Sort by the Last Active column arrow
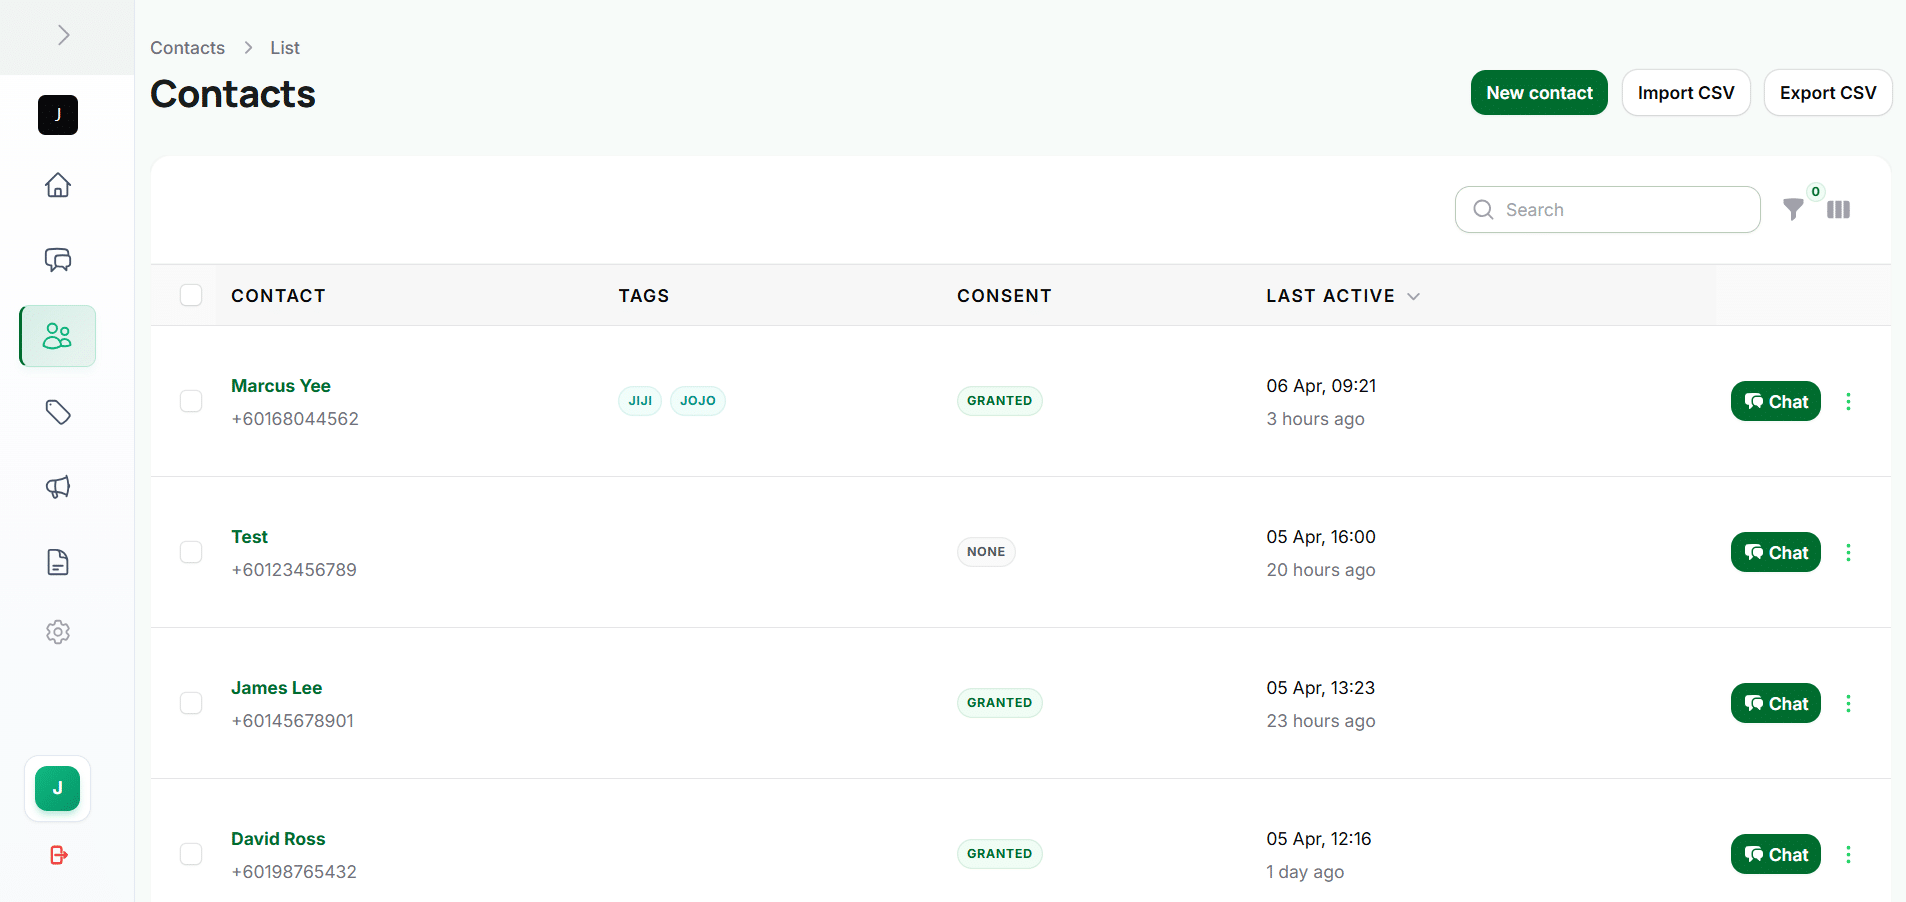Image resolution: width=1906 pixels, height=902 pixels. pos(1413,296)
